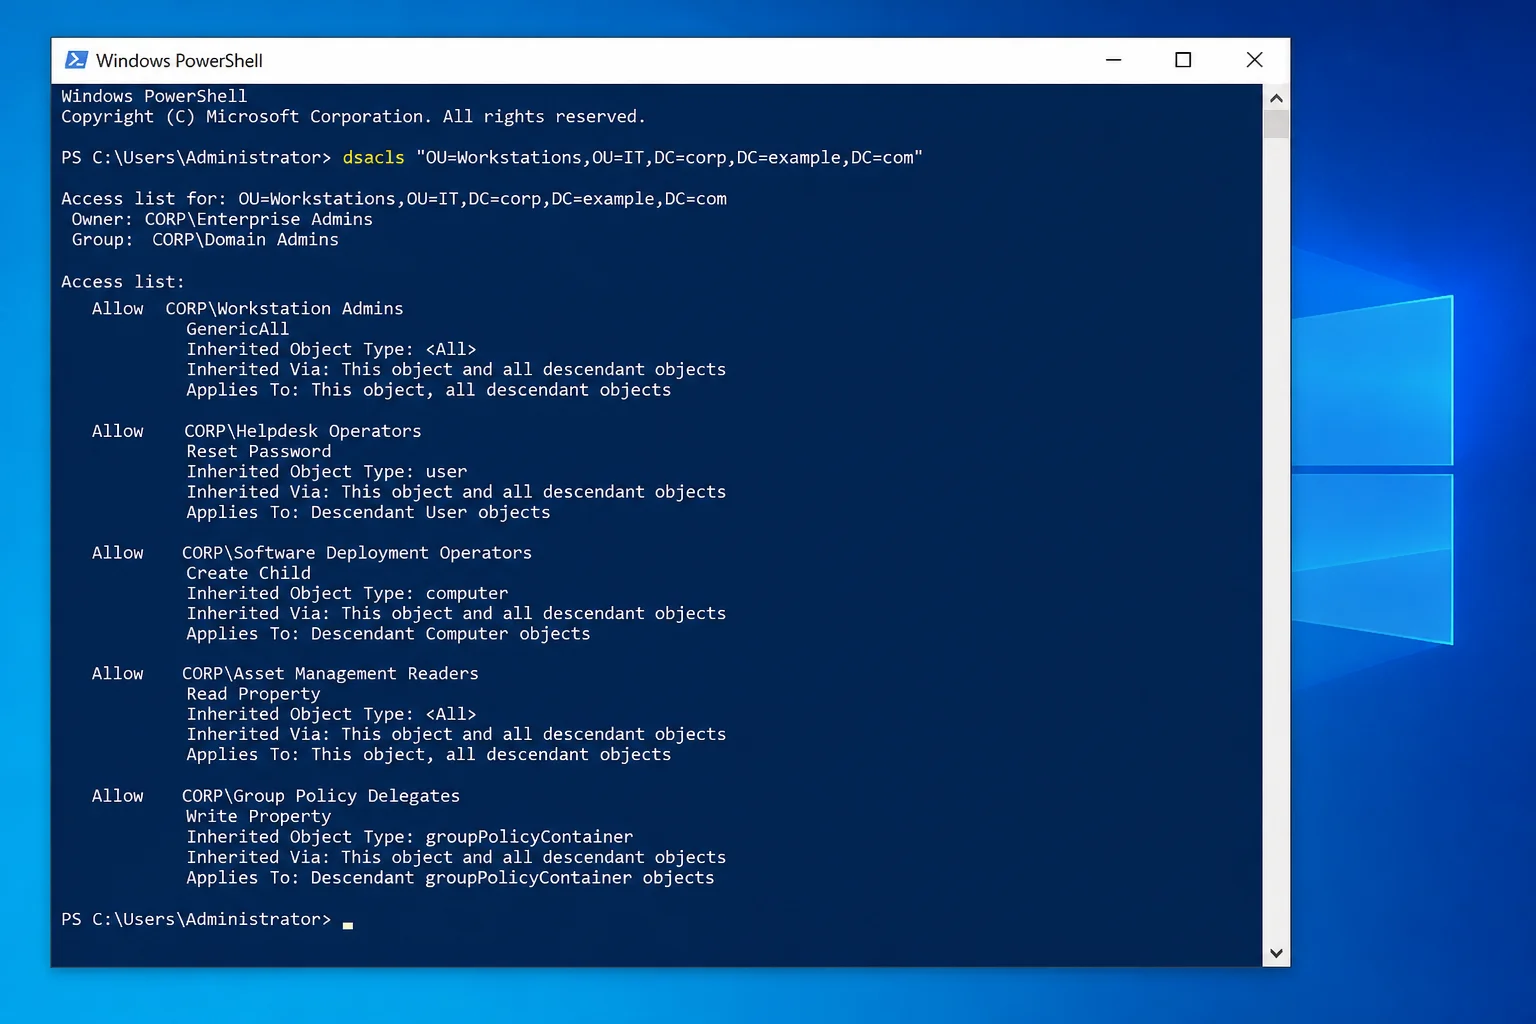
Task: Click 'Inherited Object Type: computer' line
Action: (x=347, y=593)
